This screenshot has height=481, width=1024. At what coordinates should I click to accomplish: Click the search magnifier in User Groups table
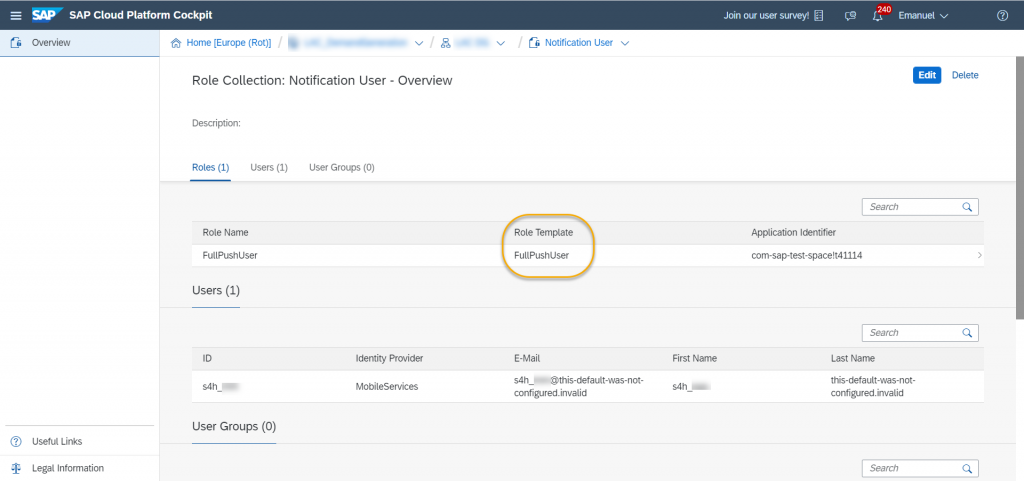pyautogui.click(x=967, y=469)
